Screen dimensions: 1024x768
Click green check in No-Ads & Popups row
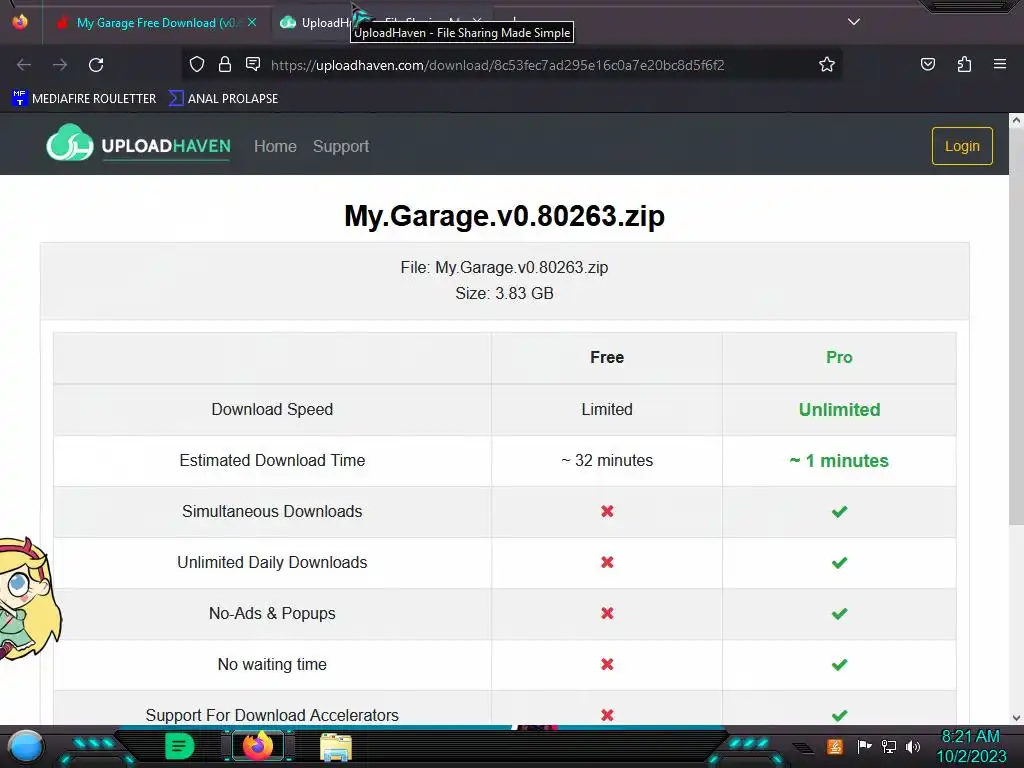point(839,613)
